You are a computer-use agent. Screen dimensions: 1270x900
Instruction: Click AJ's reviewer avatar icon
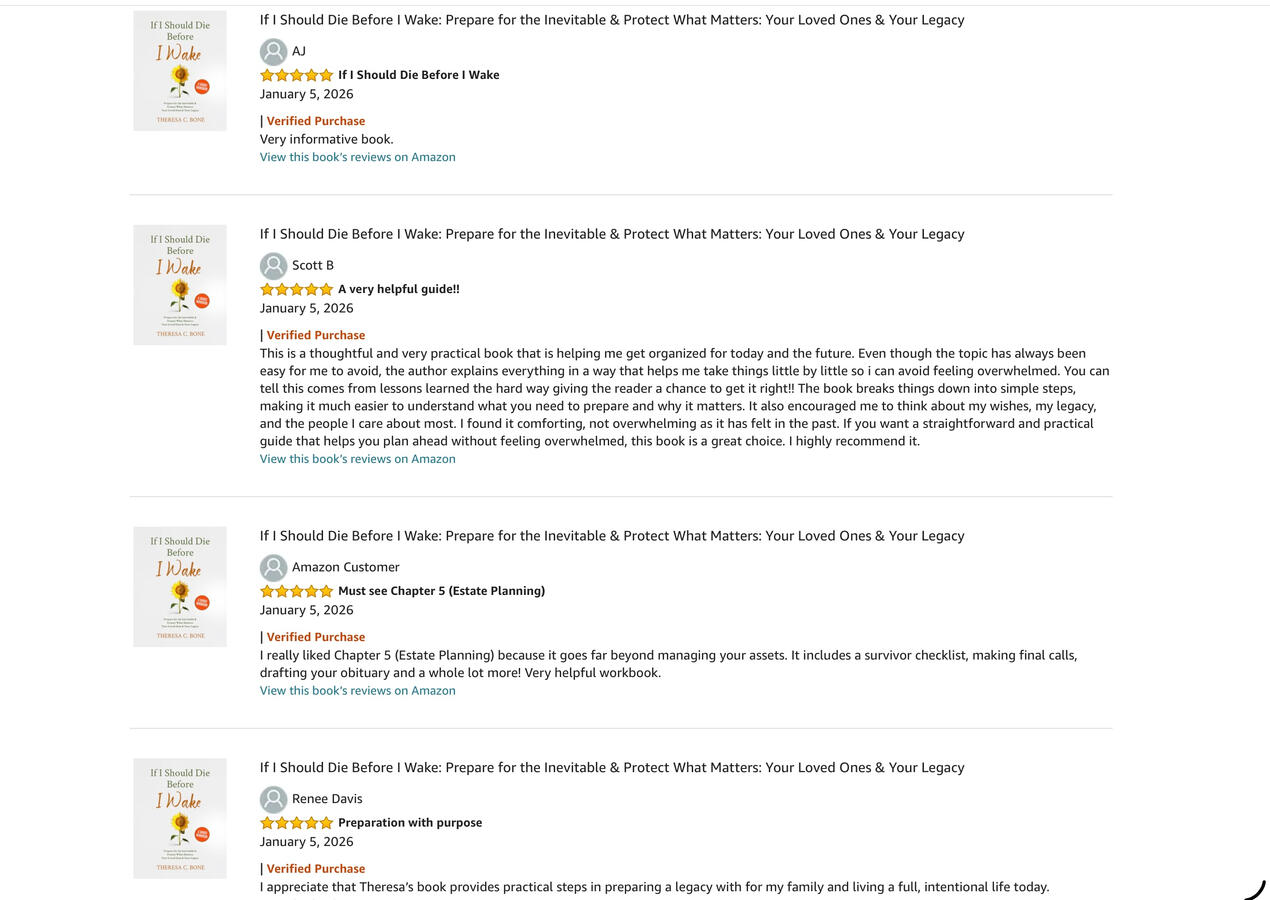coord(273,52)
